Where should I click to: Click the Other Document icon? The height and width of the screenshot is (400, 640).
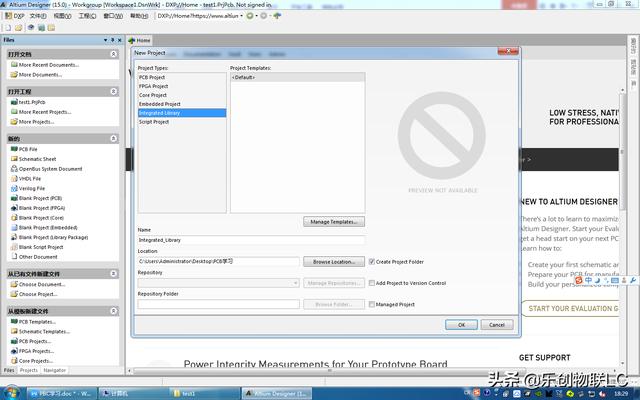pyautogui.click(x=14, y=257)
